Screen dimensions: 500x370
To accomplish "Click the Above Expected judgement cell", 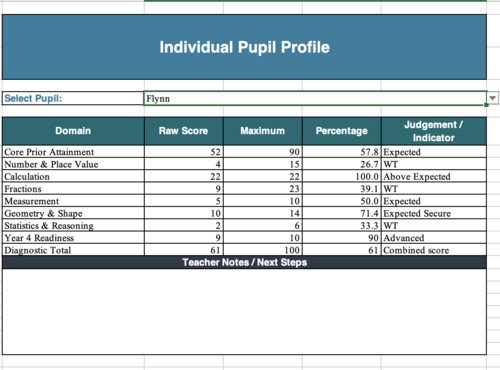I will click(x=434, y=176).
